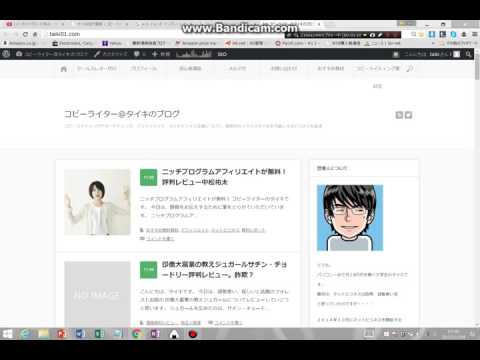Open the Chrome hamburger menu
This screenshot has width=480, height=360.
474,34
